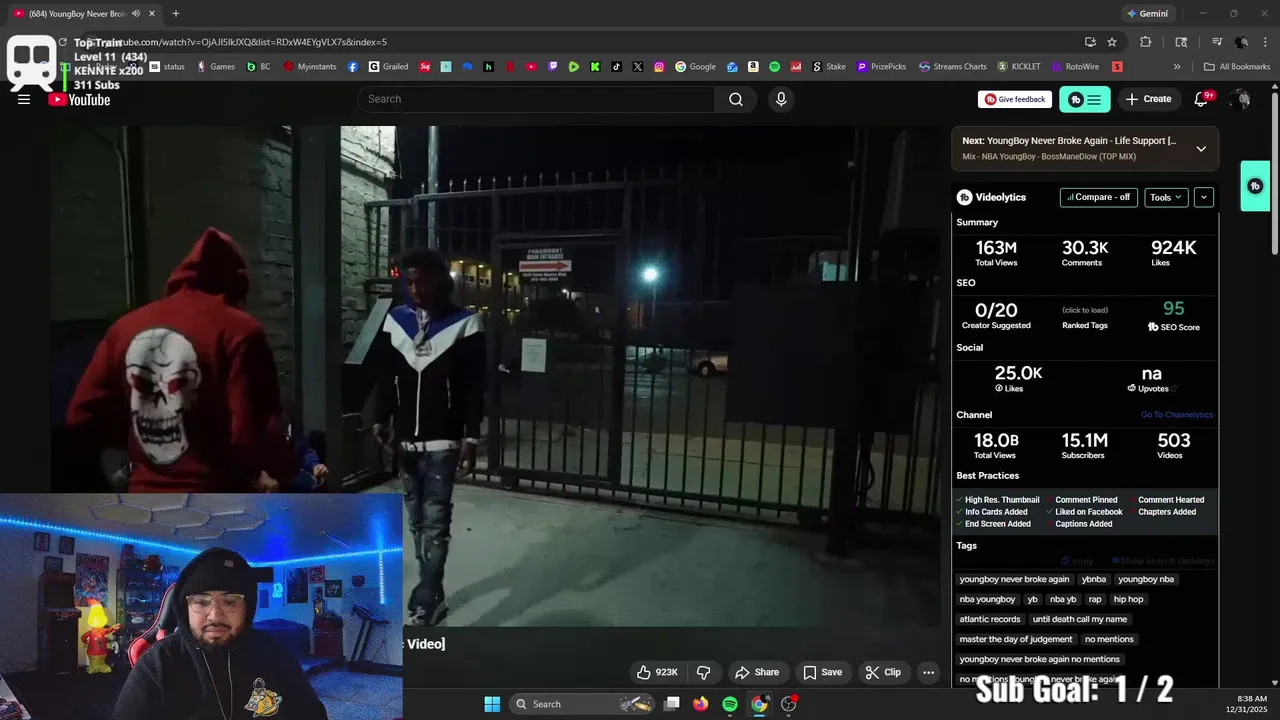Show more bookmarks with the chevron
1280x720 pixels.
tap(1177, 67)
